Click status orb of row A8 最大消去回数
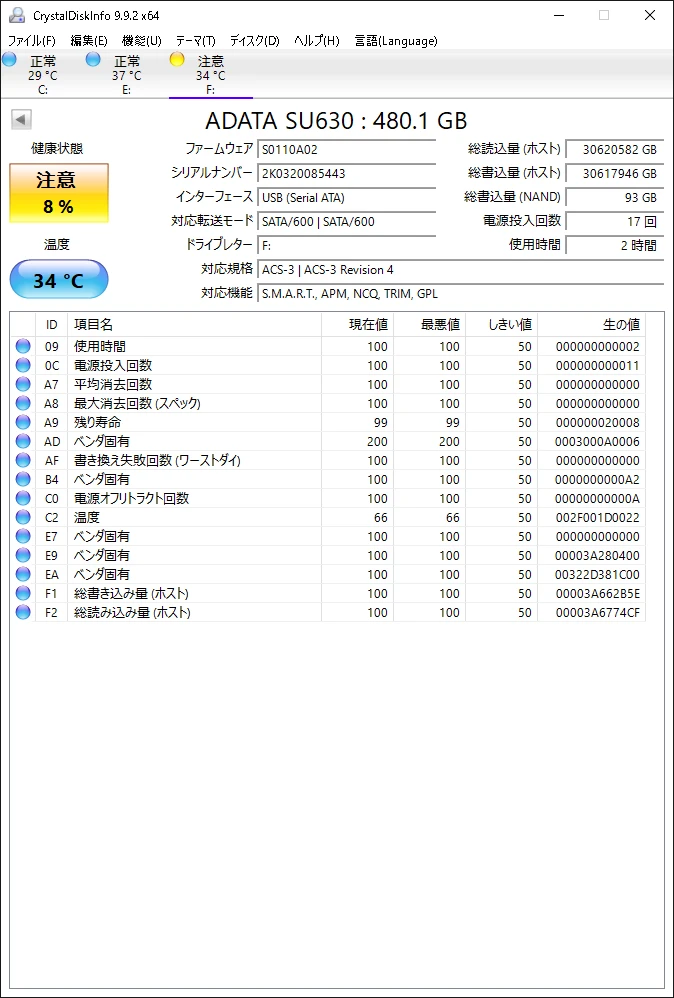Image resolution: width=674 pixels, height=998 pixels. point(23,404)
